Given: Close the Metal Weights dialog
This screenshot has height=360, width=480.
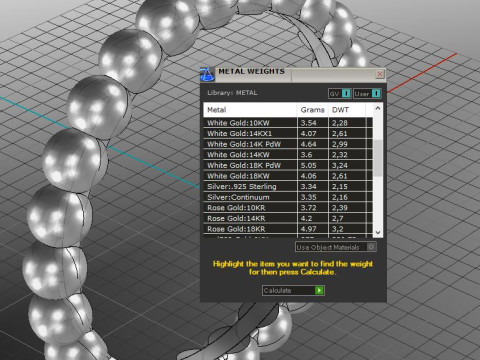Looking at the screenshot, I should pos(379,74).
